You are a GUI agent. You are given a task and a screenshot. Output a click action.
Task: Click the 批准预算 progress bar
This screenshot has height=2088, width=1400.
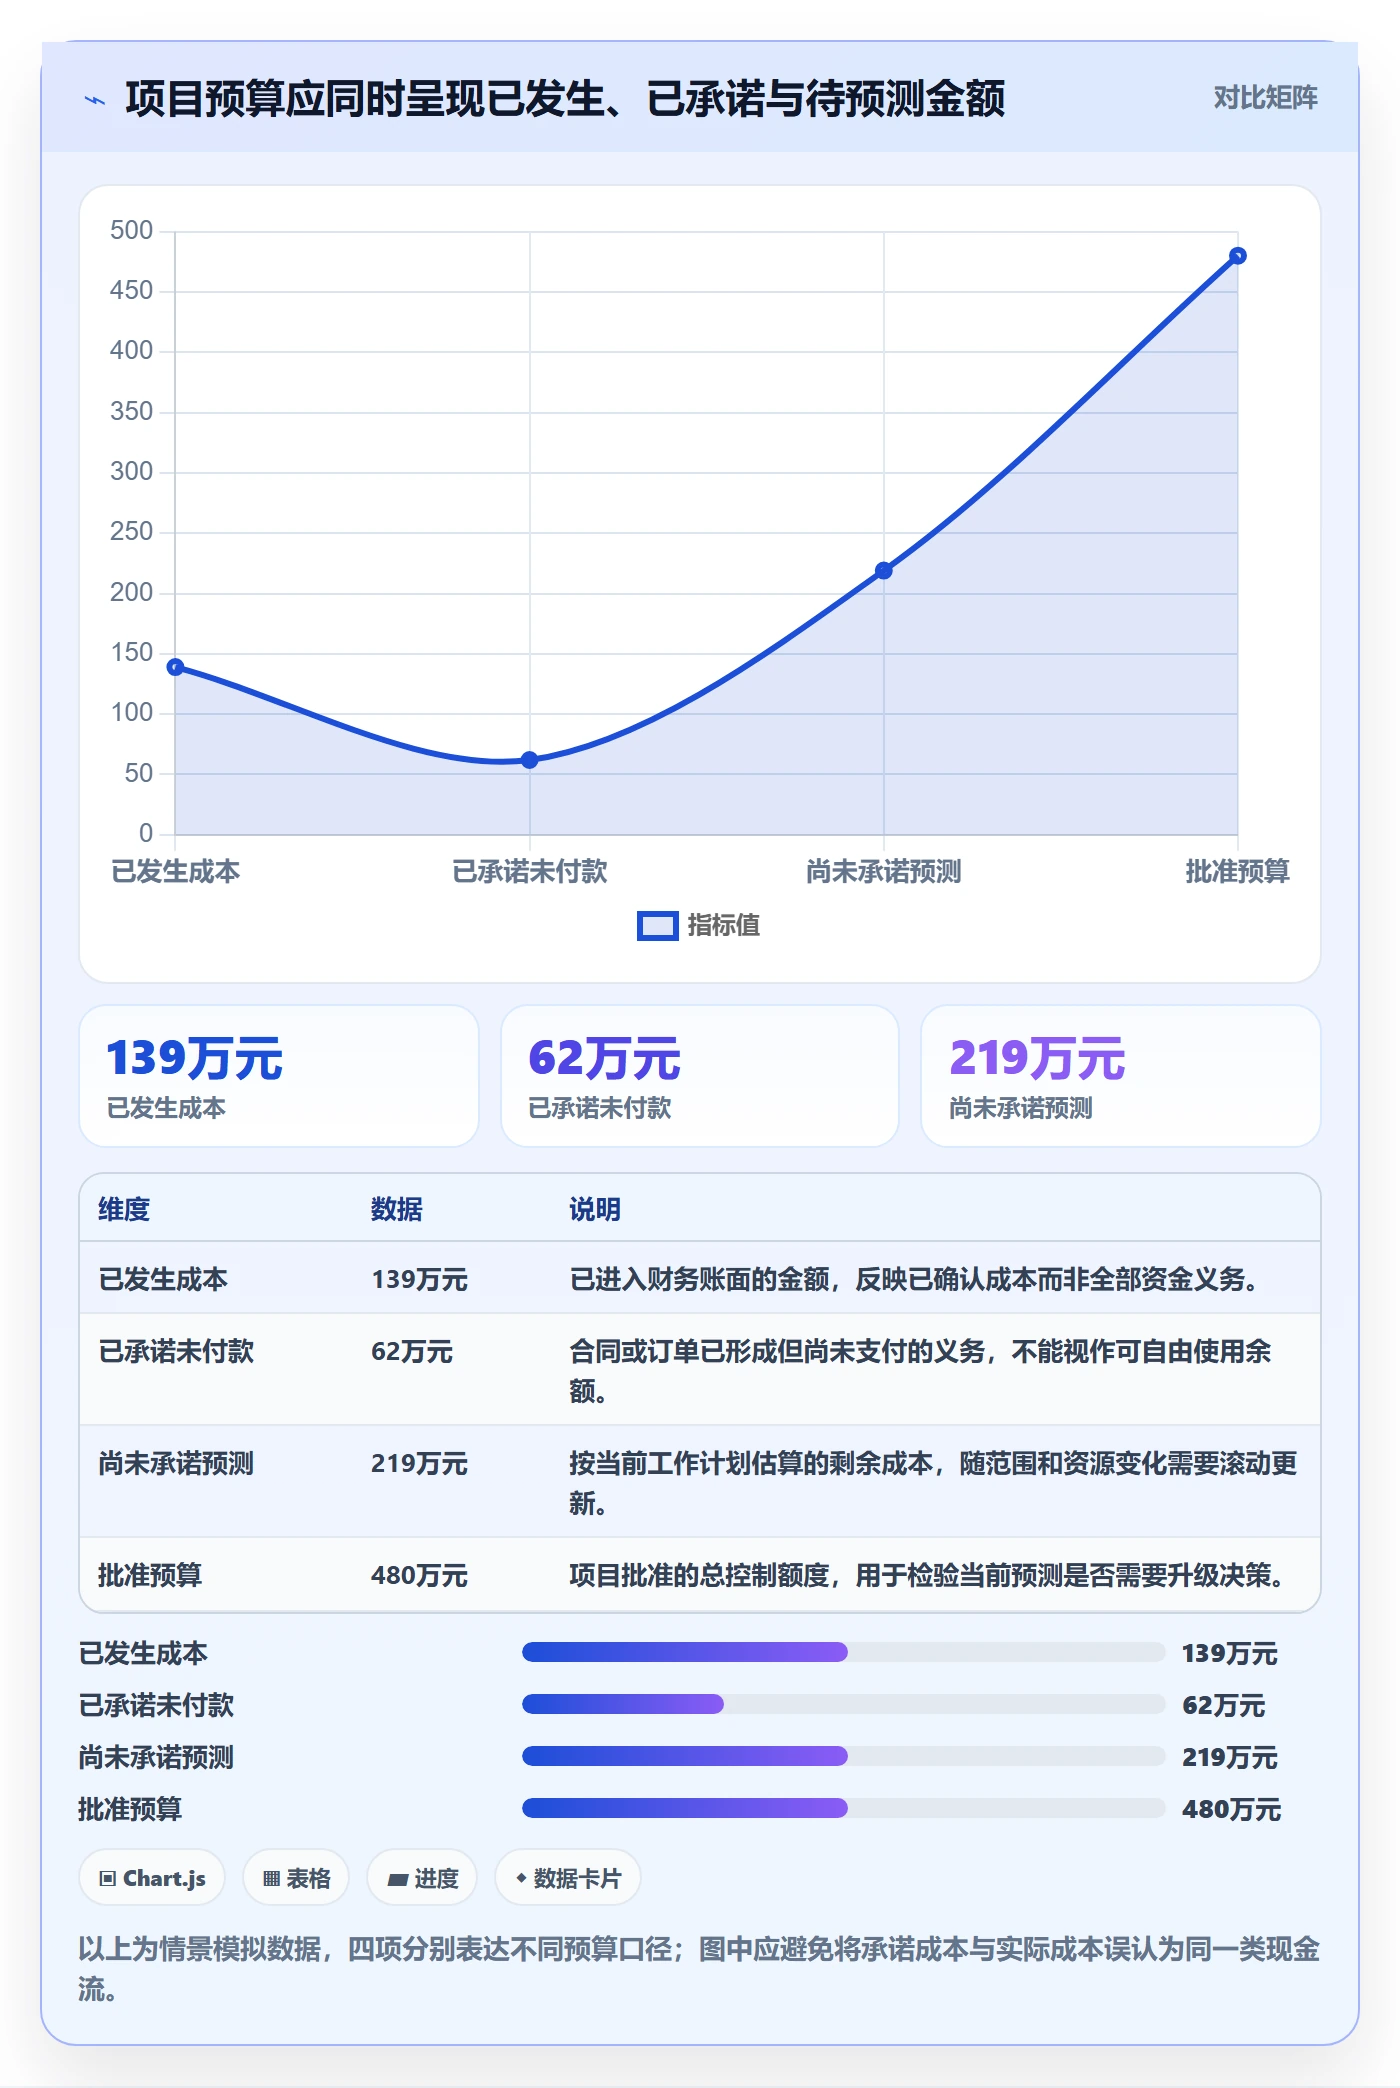pos(844,1808)
